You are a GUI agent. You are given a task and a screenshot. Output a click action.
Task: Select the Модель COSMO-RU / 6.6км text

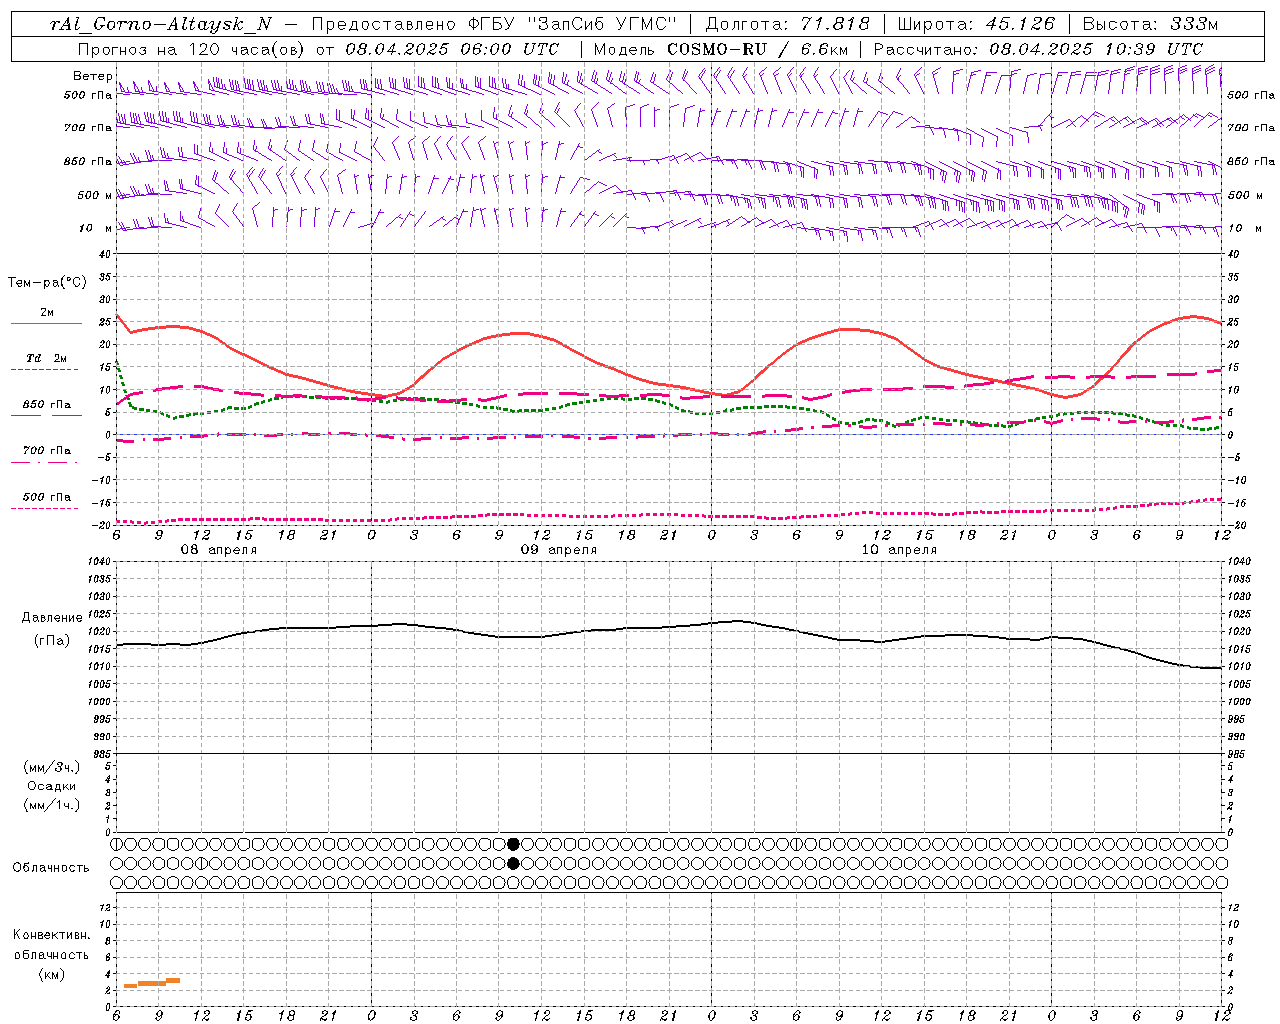(x=720, y=49)
